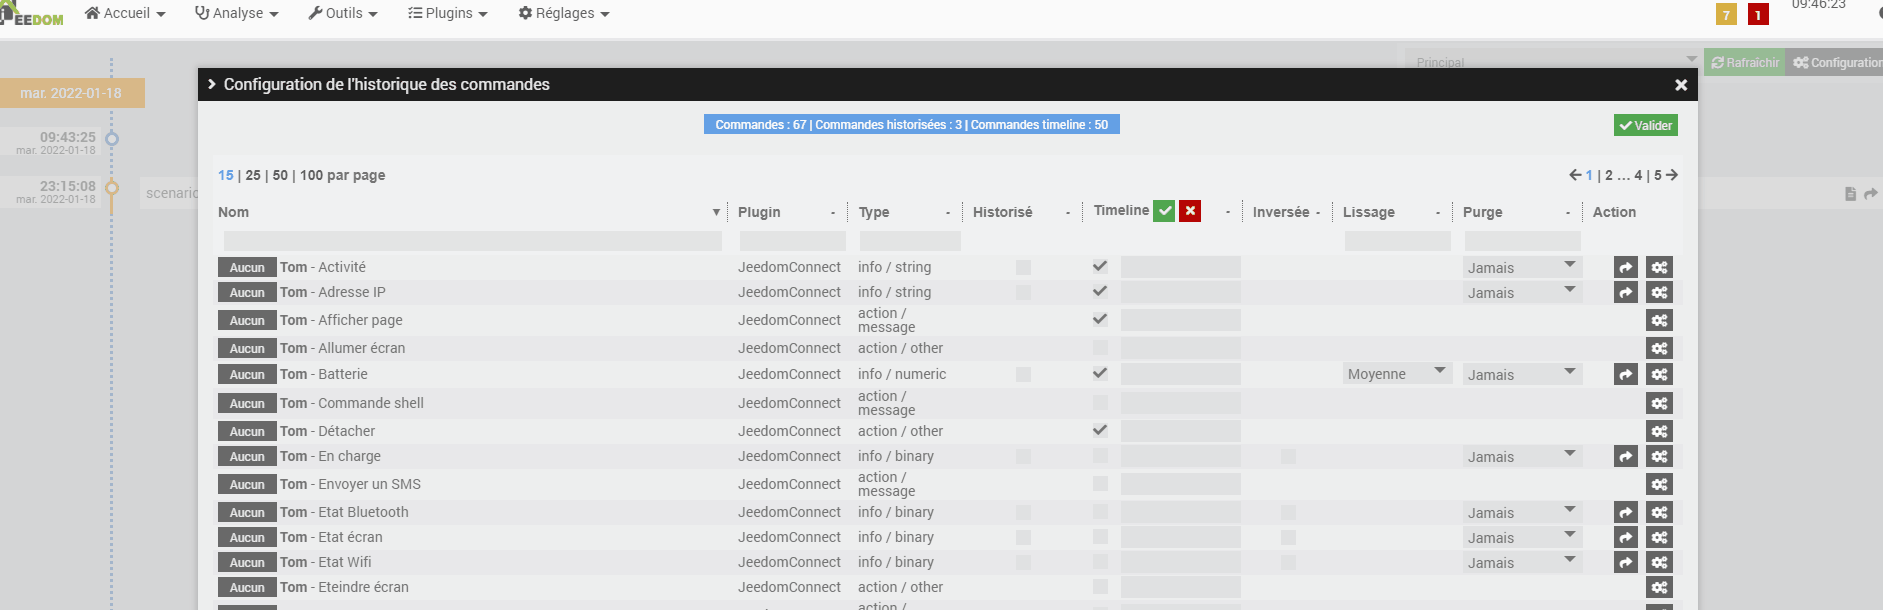
Task: Click share arrow icon for Tom - Adresse IP
Action: [1626, 292]
